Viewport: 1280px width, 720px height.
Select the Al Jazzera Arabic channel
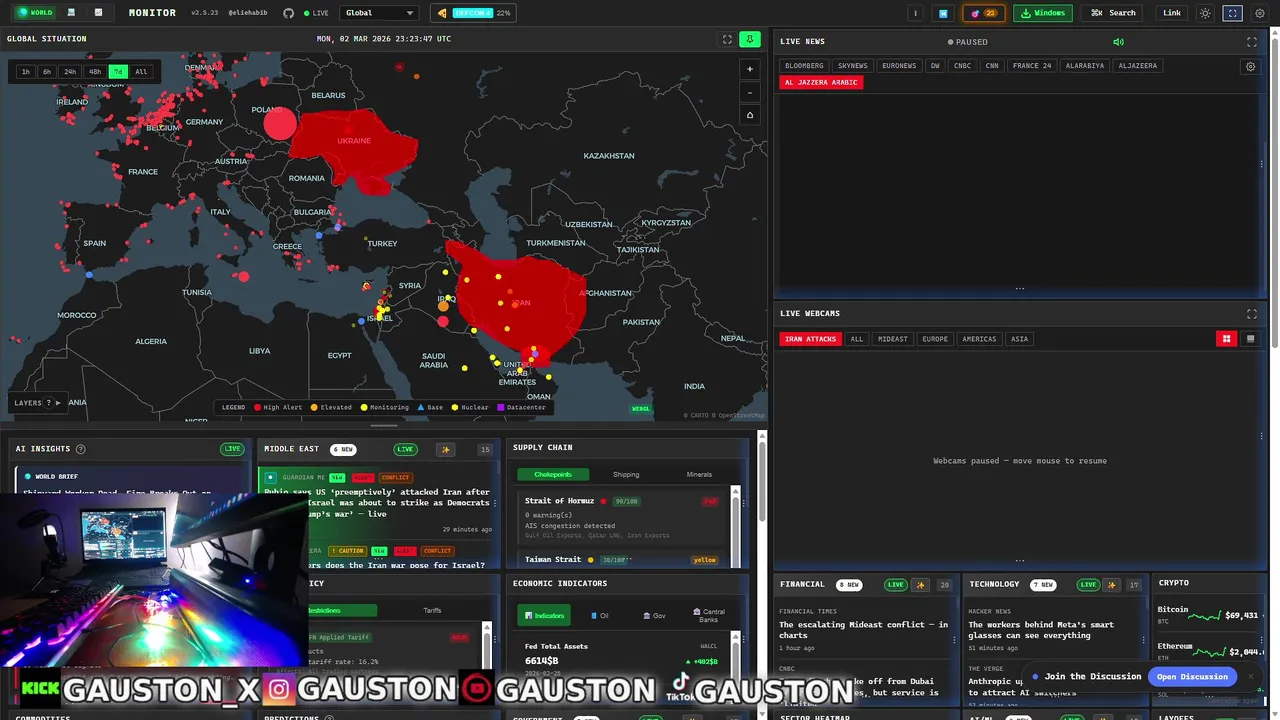821,82
